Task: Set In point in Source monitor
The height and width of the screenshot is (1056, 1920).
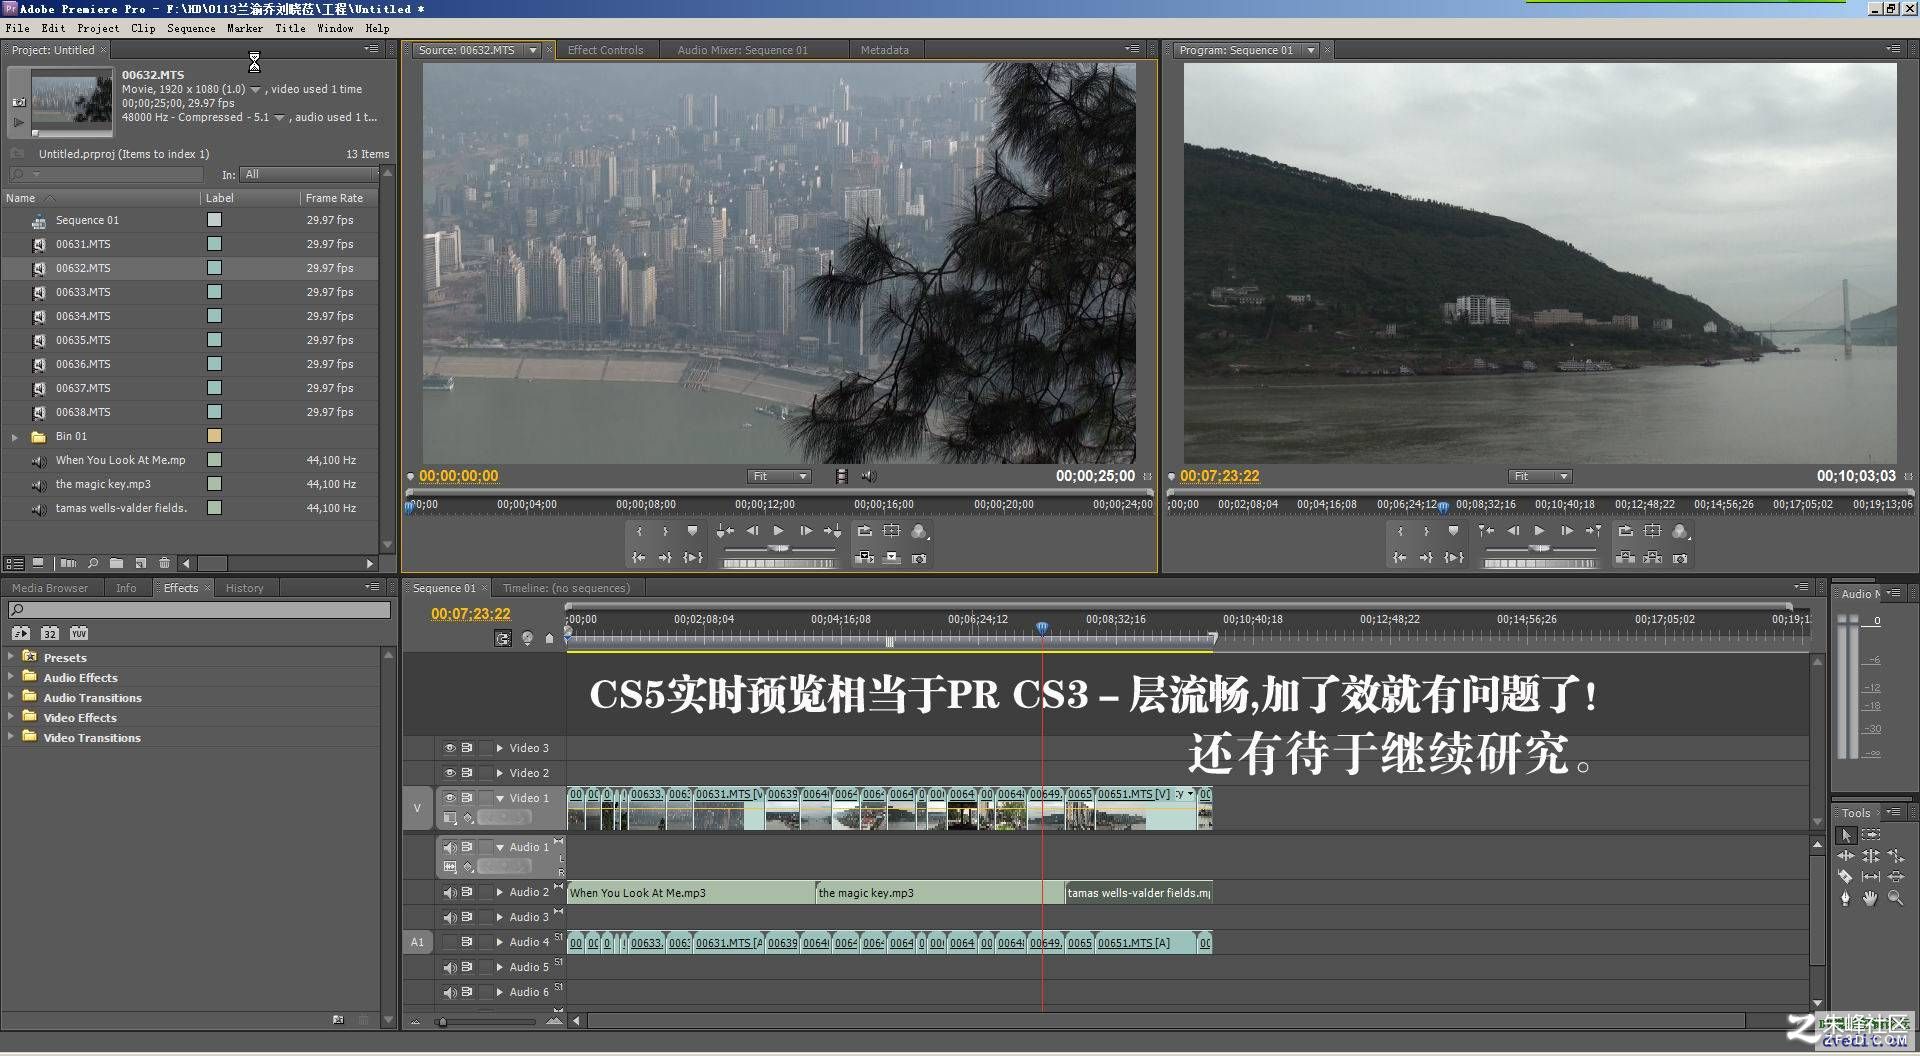Action: (639, 531)
